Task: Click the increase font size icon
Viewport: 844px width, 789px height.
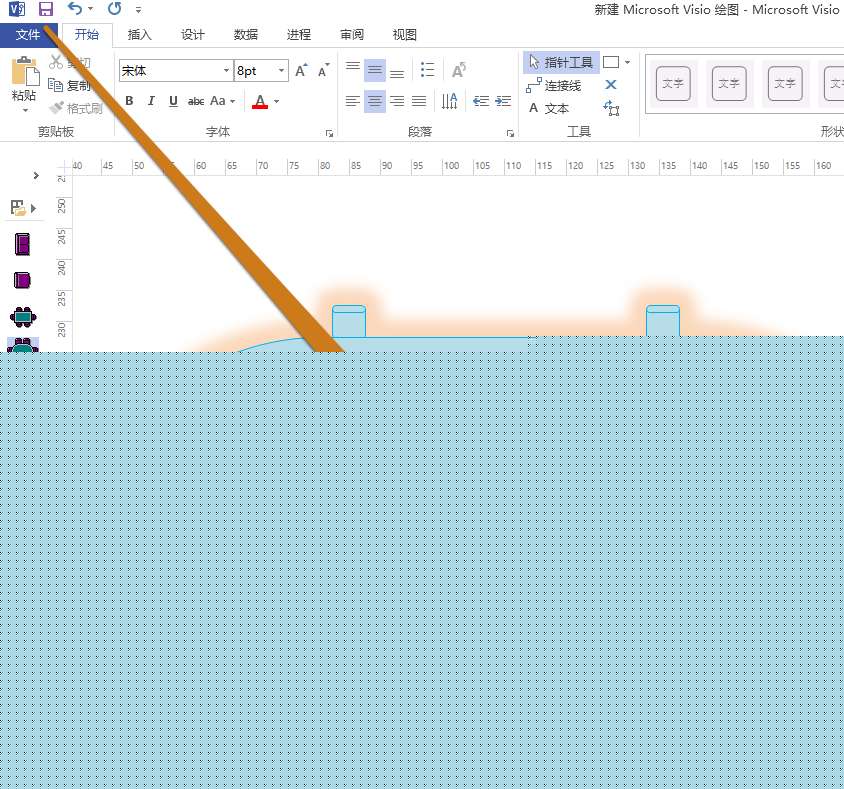Action: pos(301,70)
